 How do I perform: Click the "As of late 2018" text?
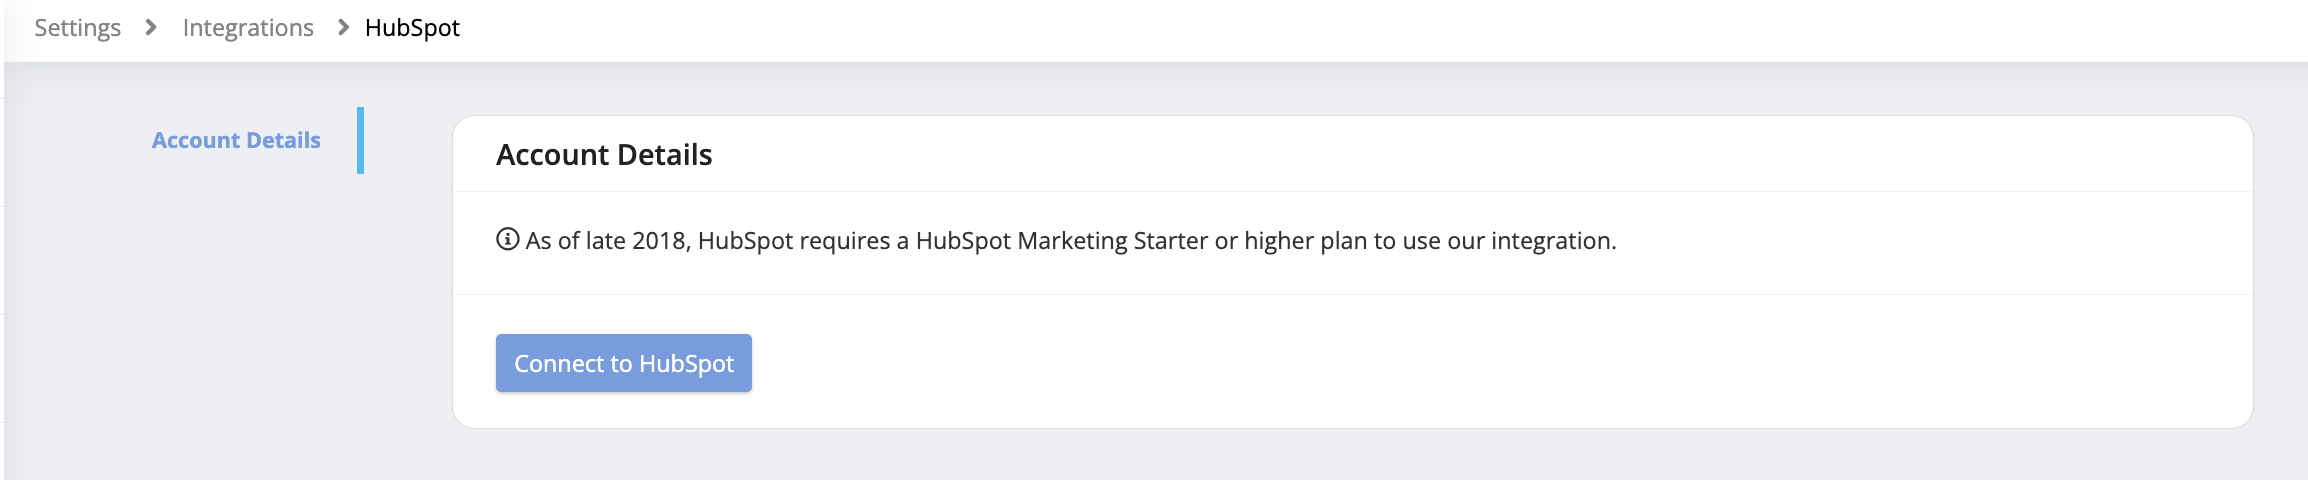608,241
